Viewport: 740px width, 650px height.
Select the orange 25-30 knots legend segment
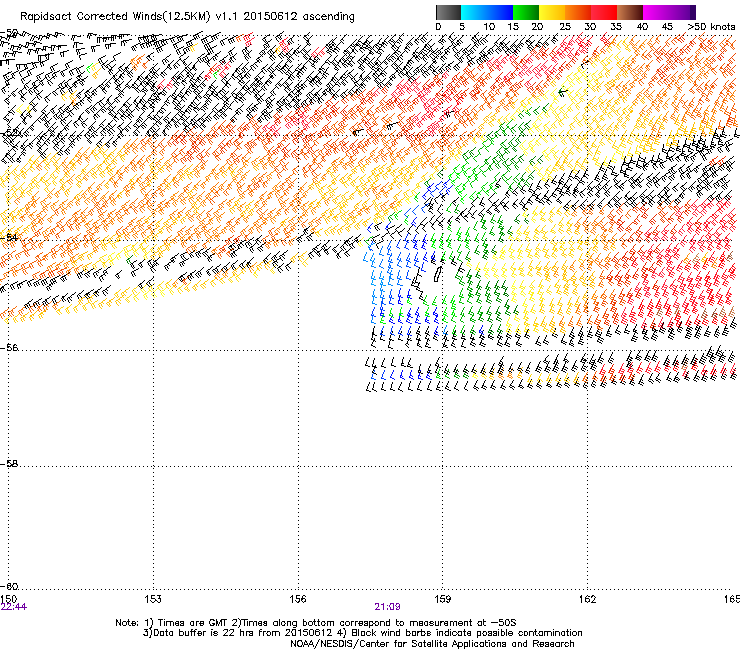point(578,12)
